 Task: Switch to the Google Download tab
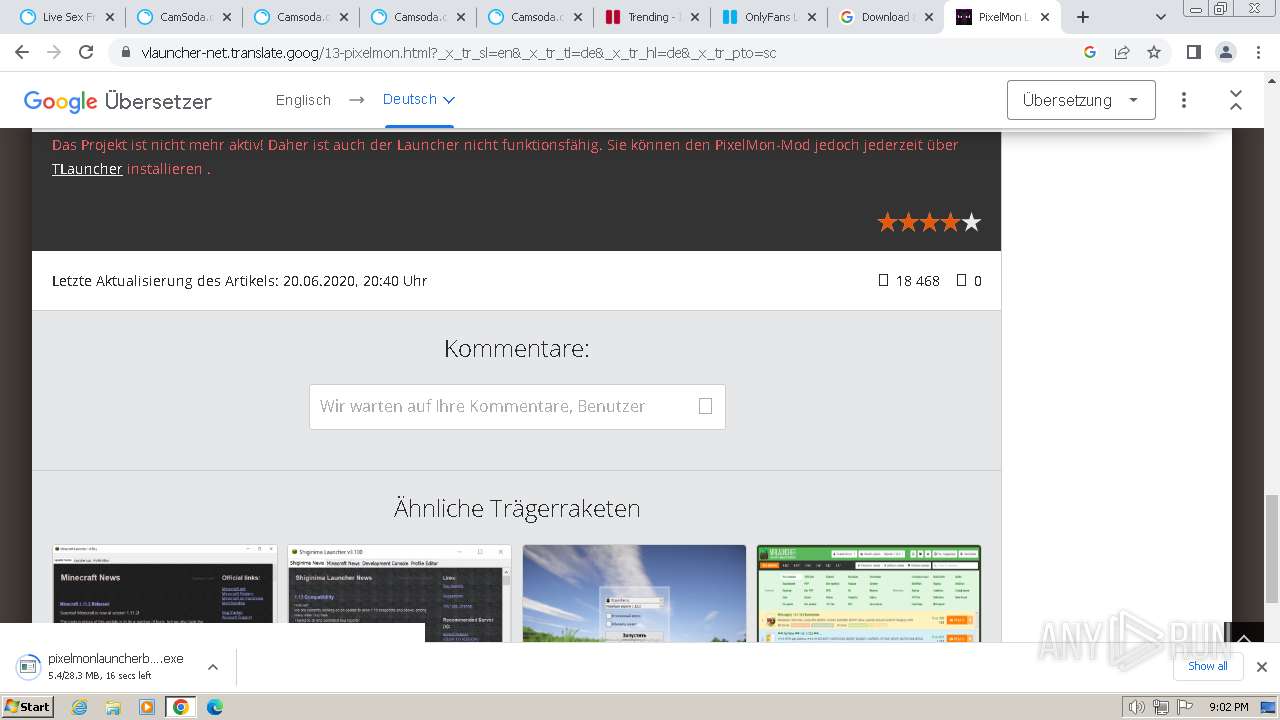887,17
